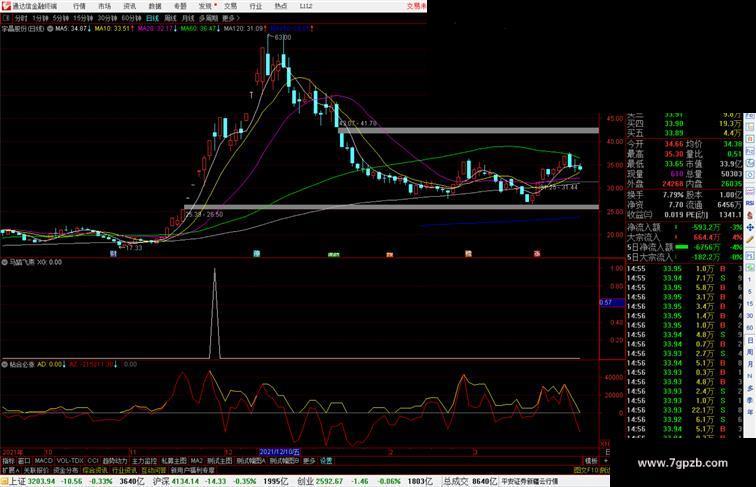This screenshot has height=487, width=756.
Task: Click 更多 in the indicator bar
Action: tap(309, 461)
